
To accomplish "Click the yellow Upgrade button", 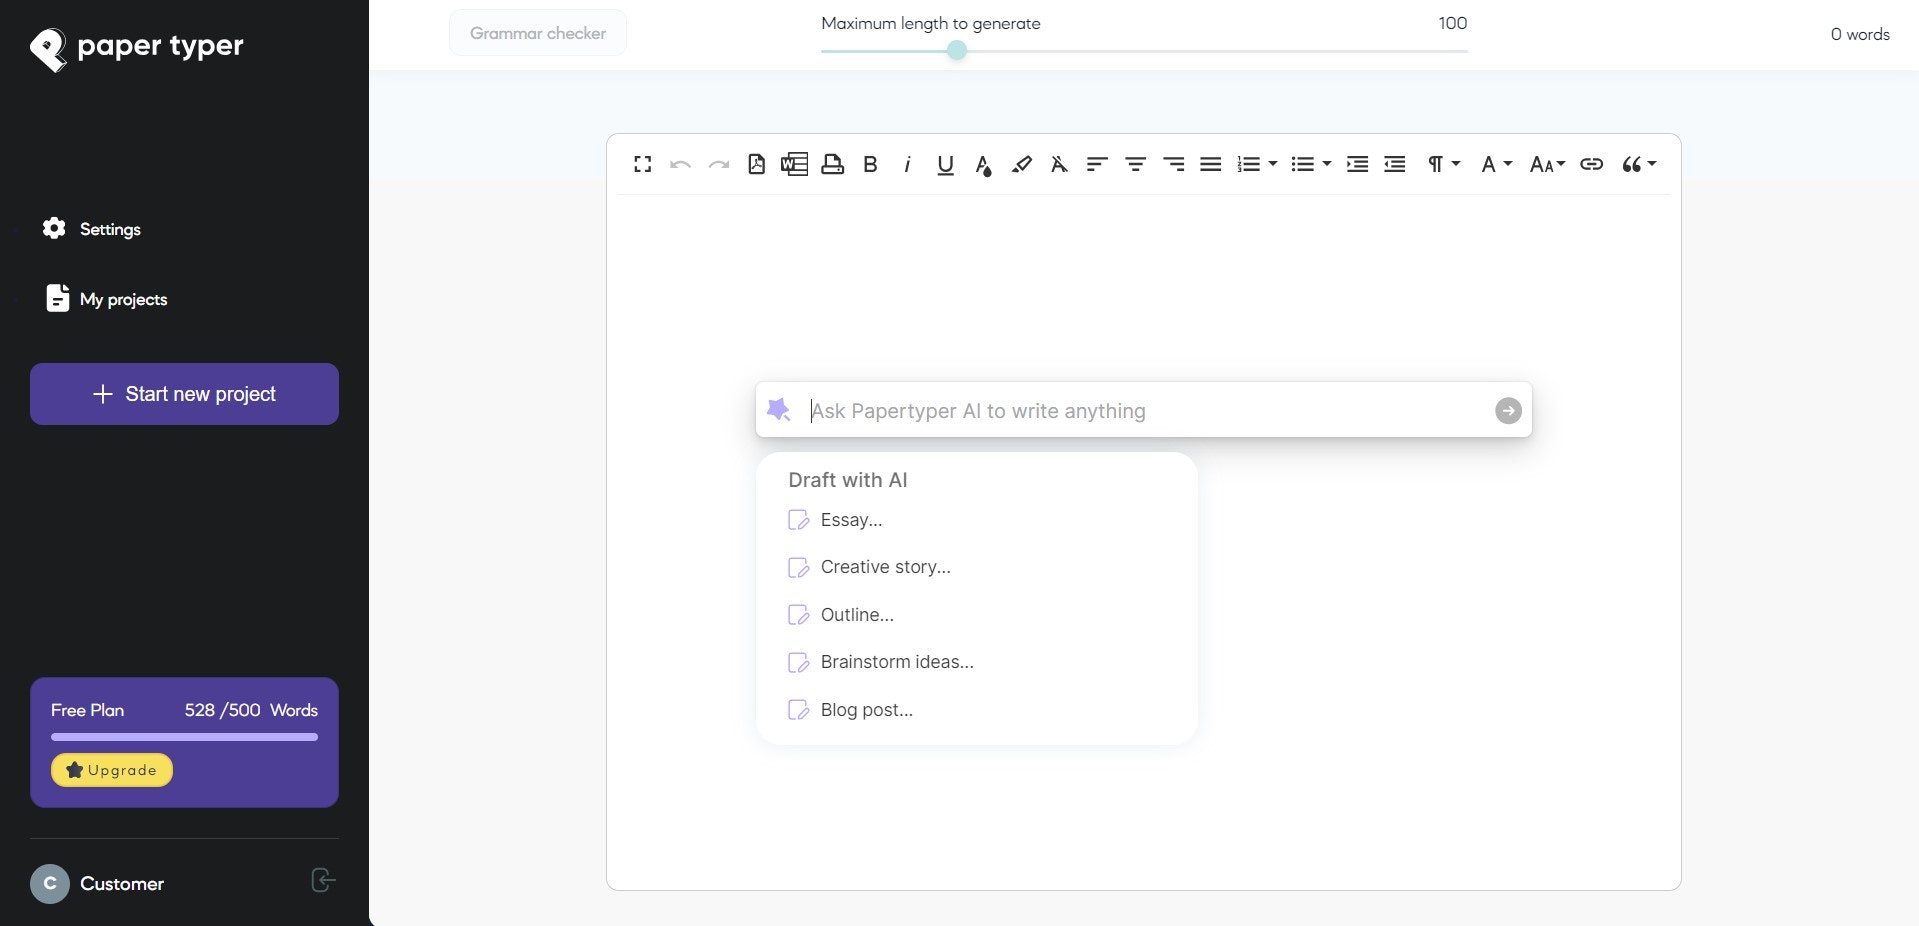I will 112,770.
